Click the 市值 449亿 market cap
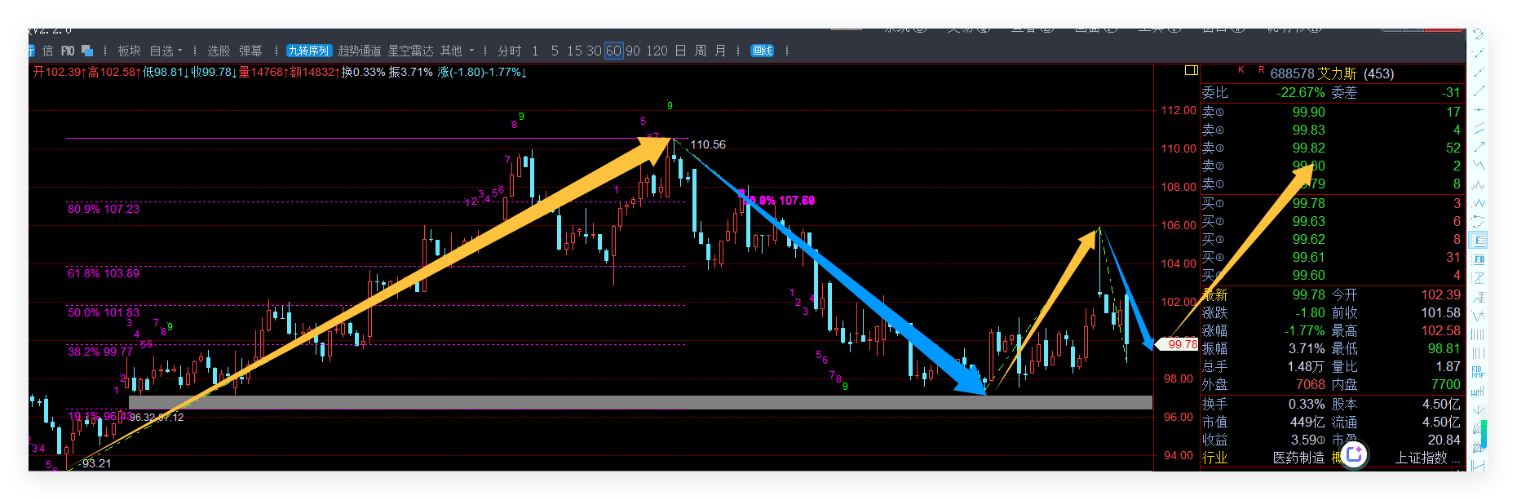Image resolution: width=1517 pixels, height=500 pixels. 1306,421
